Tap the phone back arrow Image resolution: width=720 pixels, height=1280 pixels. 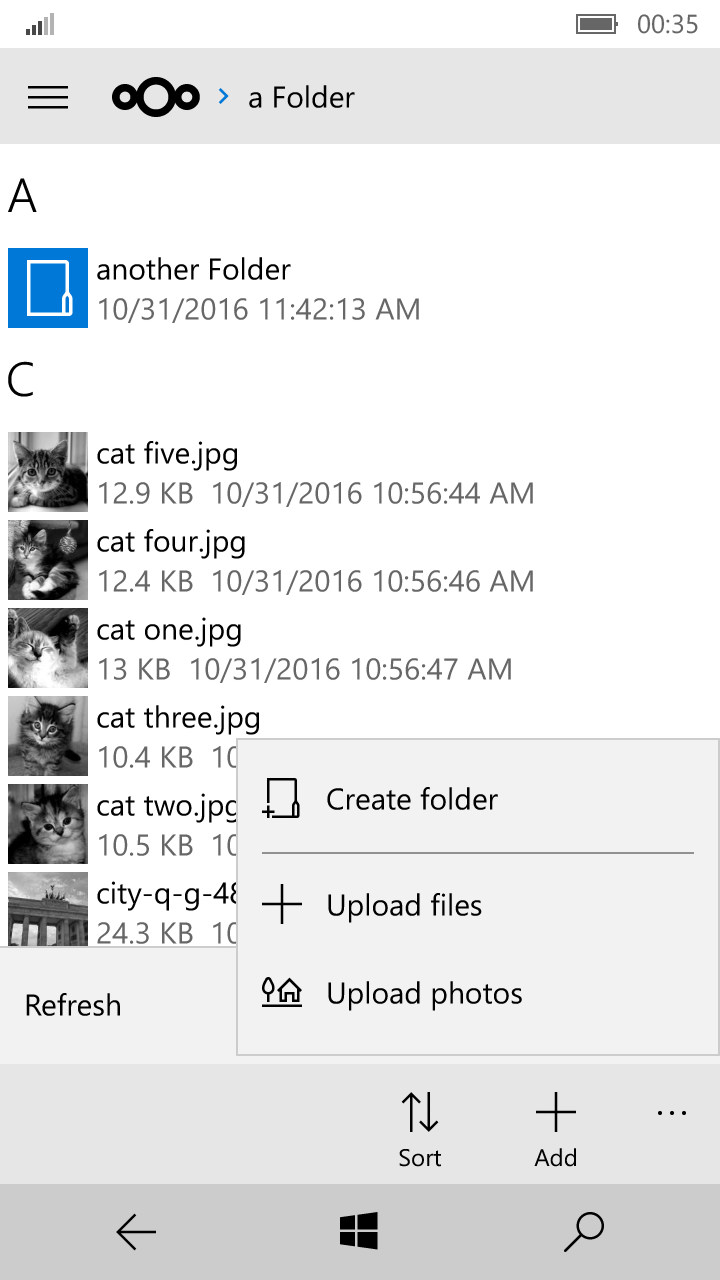click(136, 1233)
